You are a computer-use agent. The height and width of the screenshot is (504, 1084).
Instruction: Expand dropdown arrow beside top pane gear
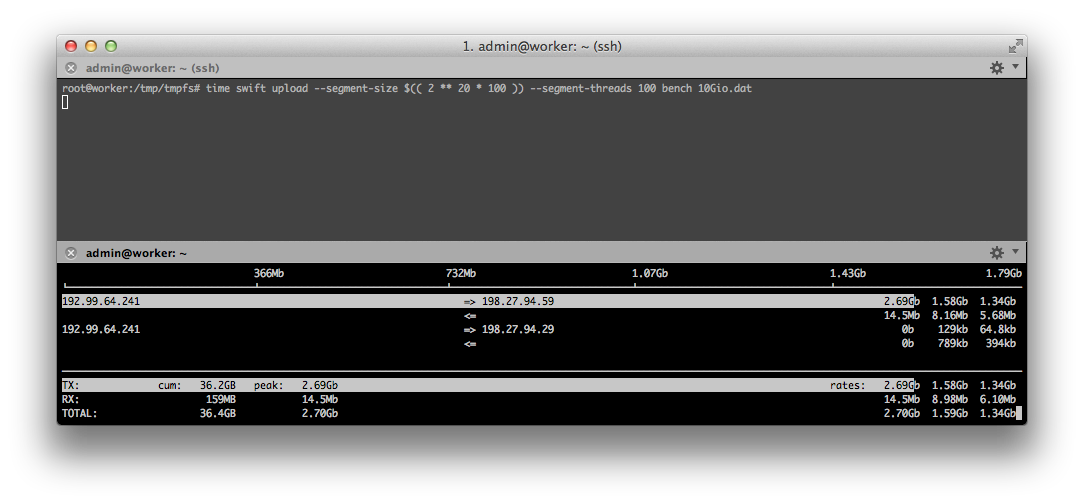1015,66
